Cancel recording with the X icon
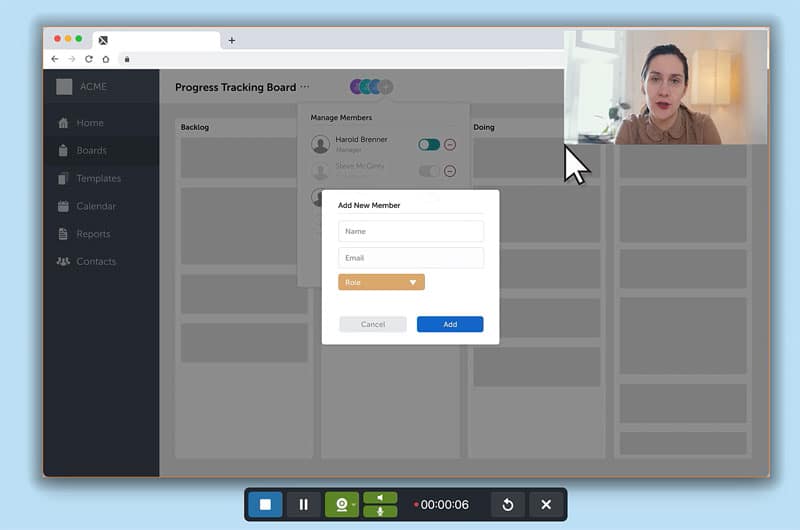Image resolution: width=800 pixels, height=530 pixels. click(x=546, y=505)
